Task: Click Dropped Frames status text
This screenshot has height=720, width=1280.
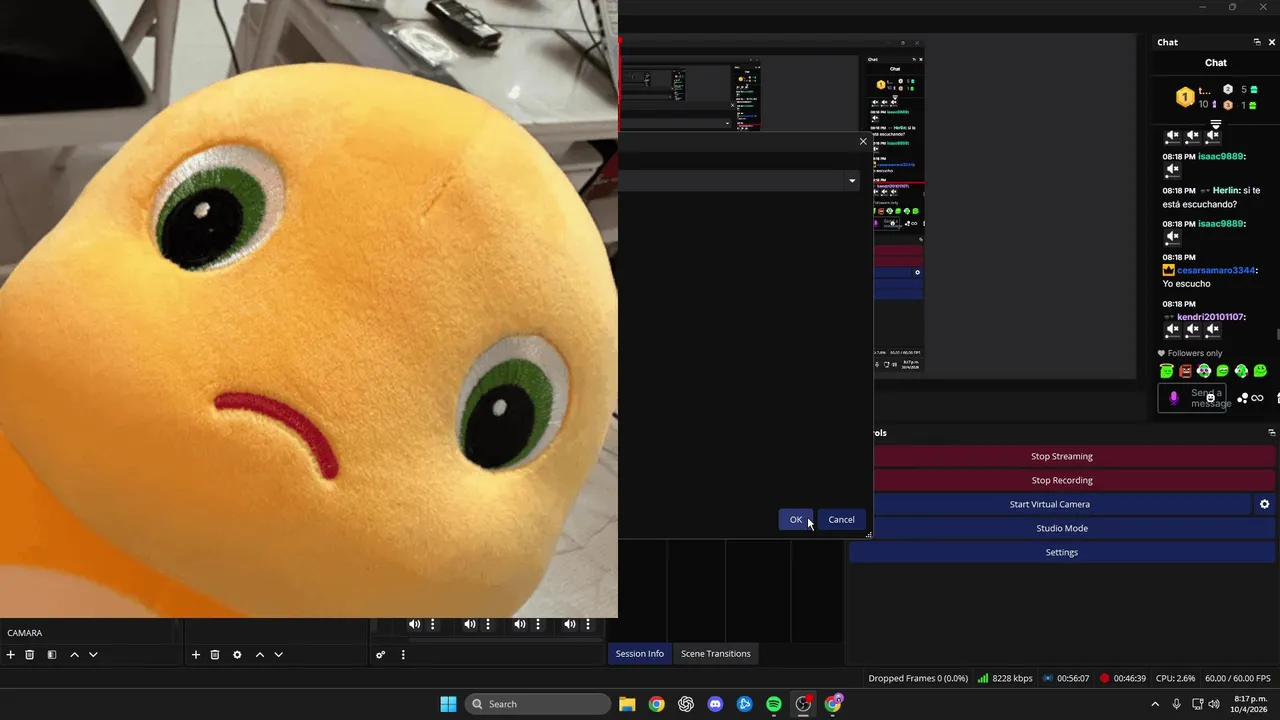Action: pyautogui.click(x=918, y=678)
